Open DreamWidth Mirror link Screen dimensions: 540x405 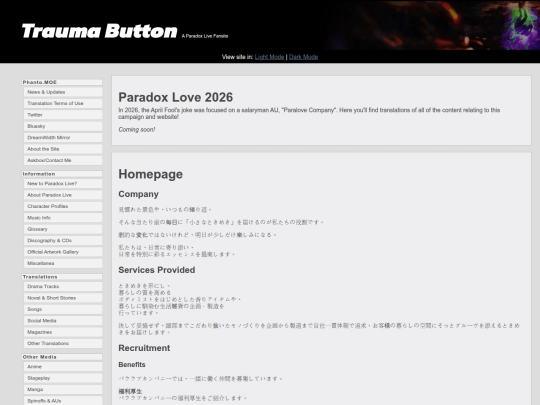pos(63,137)
